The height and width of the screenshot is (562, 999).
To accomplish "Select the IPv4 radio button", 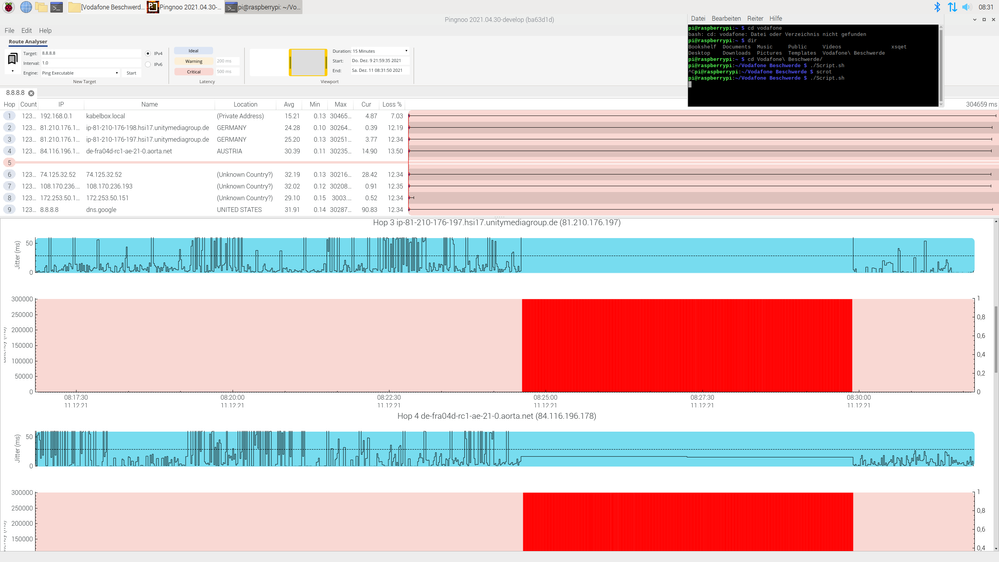I will coord(148,53).
